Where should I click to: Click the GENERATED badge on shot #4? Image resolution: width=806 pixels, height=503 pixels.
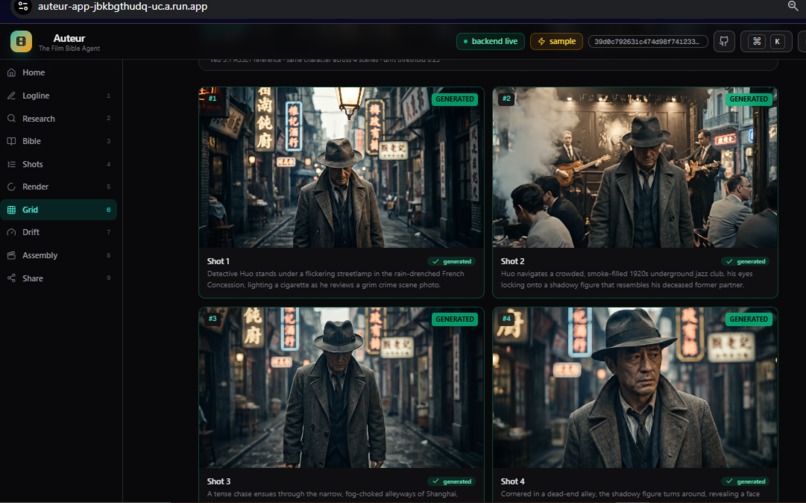[748, 319]
